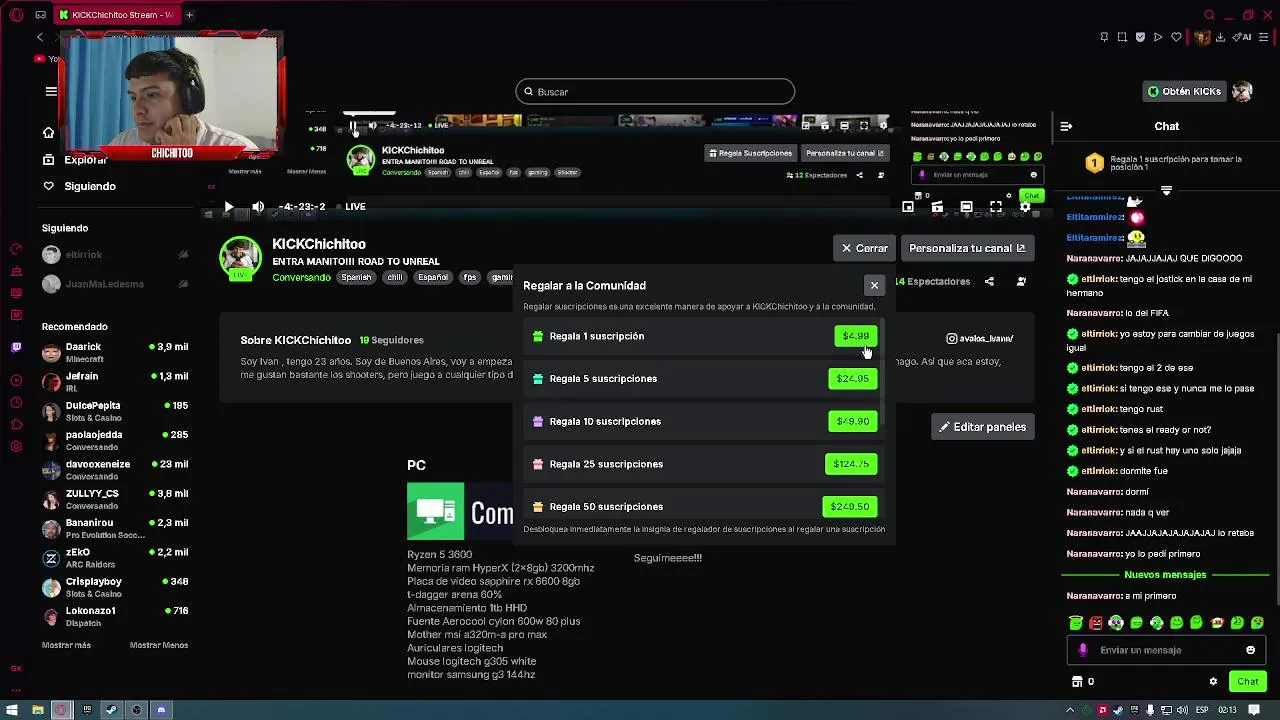Open the Opera menu logo
The width and height of the screenshot is (1280, 720).
pyautogui.click(x=17, y=15)
